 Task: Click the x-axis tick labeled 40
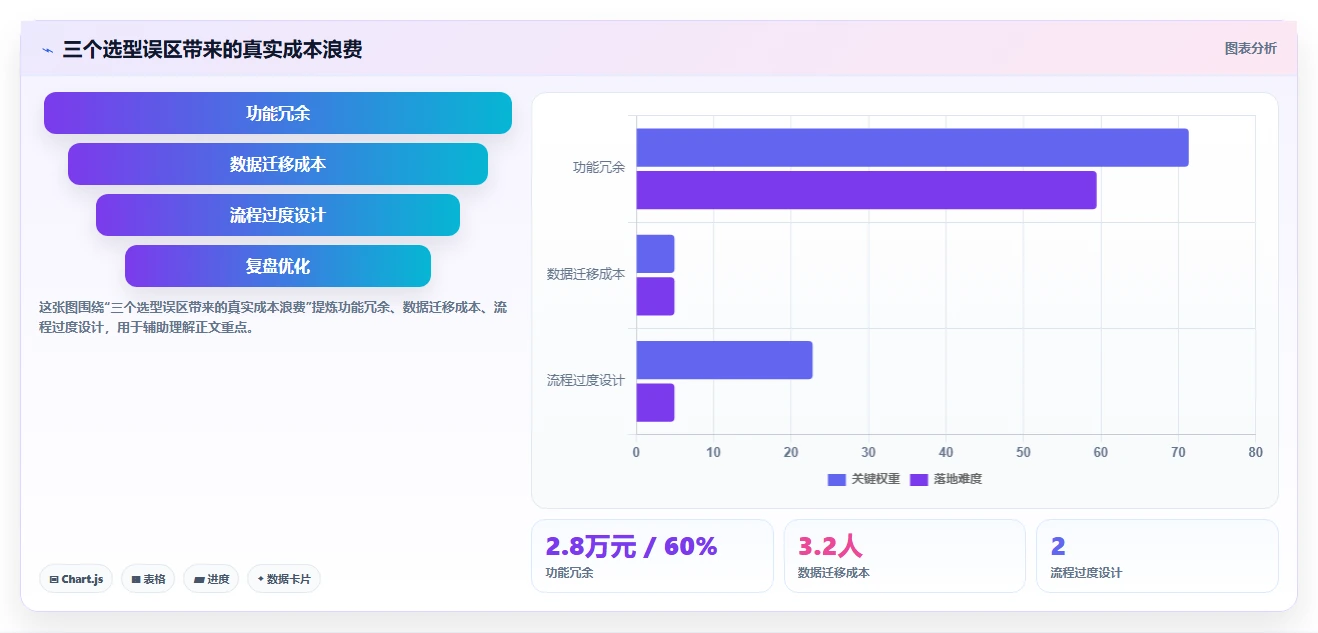point(946,452)
